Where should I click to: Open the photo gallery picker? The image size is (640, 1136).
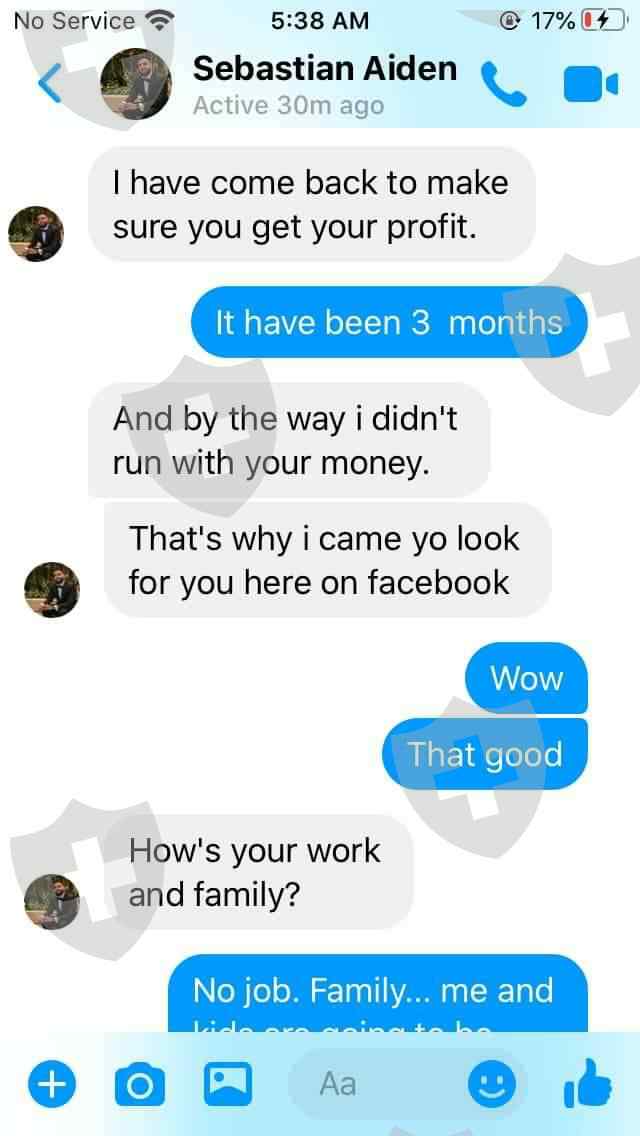tap(228, 1083)
